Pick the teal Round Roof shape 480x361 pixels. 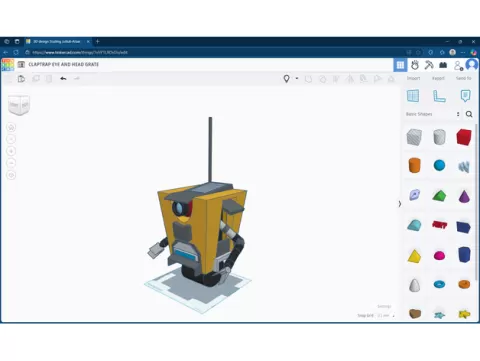414,225
